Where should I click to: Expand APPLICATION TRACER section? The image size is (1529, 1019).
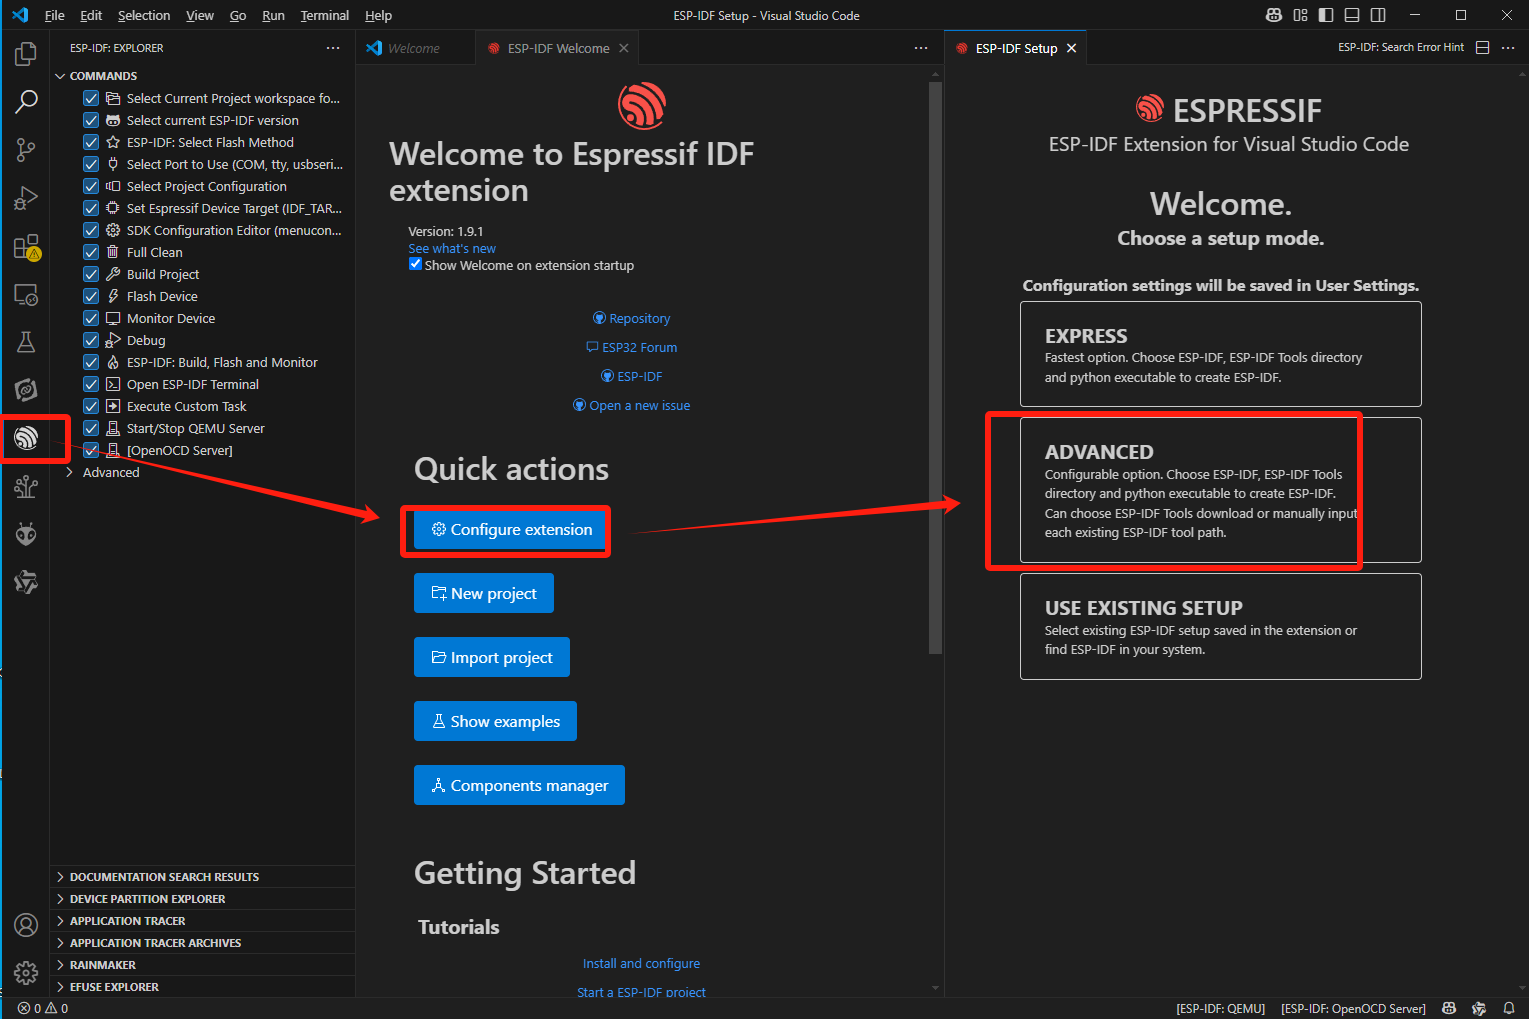(x=202, y=921)
